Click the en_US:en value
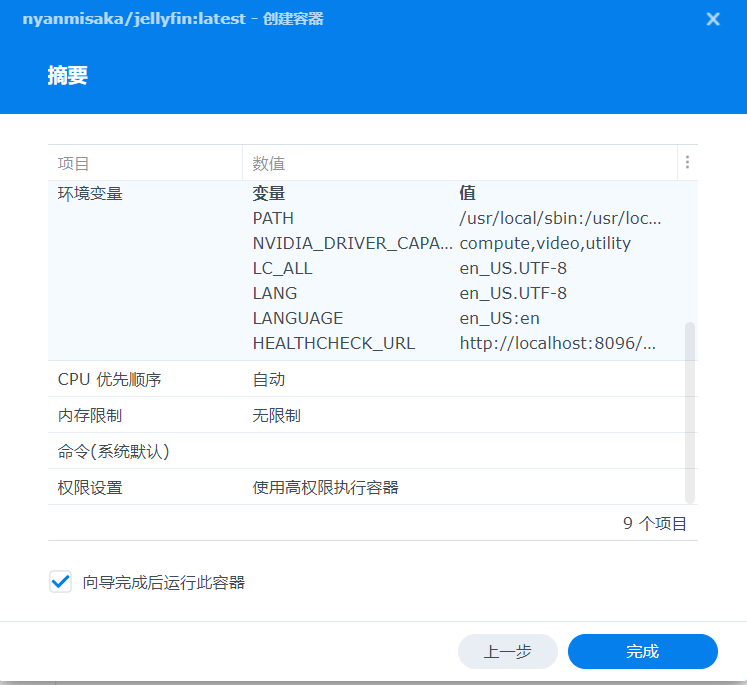This screenshot has height=685, width=747. (499, 318)
